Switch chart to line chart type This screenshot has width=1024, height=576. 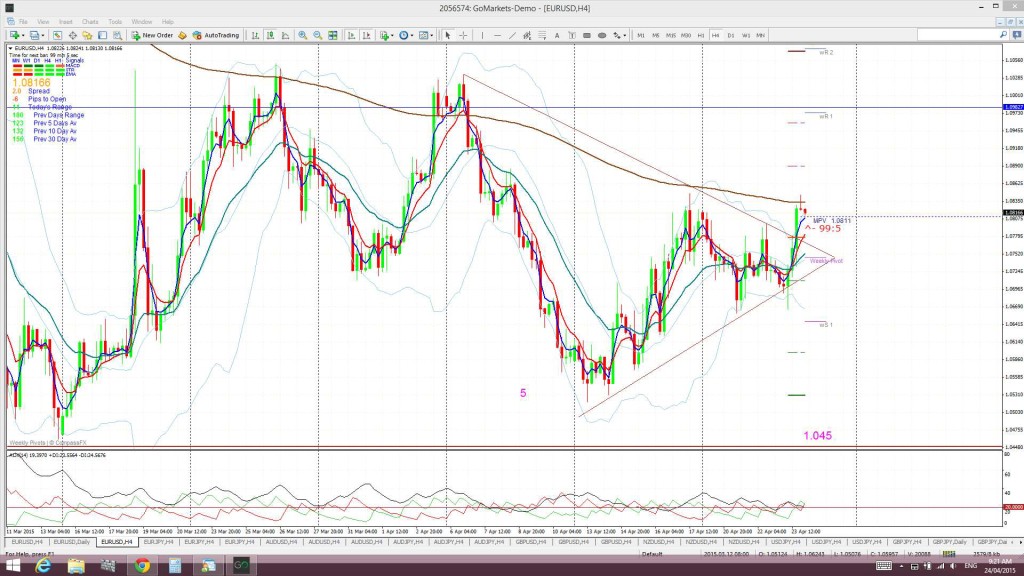pos(285,35)
